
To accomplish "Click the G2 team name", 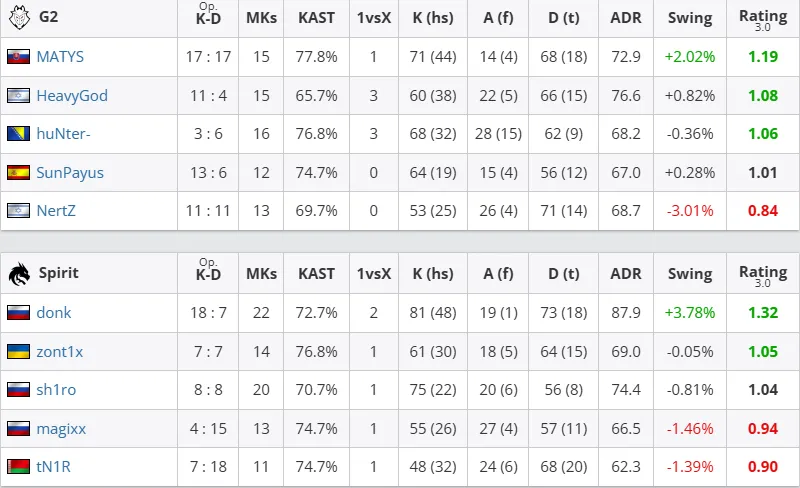I will pyautogui.click(x=48, y=17).
